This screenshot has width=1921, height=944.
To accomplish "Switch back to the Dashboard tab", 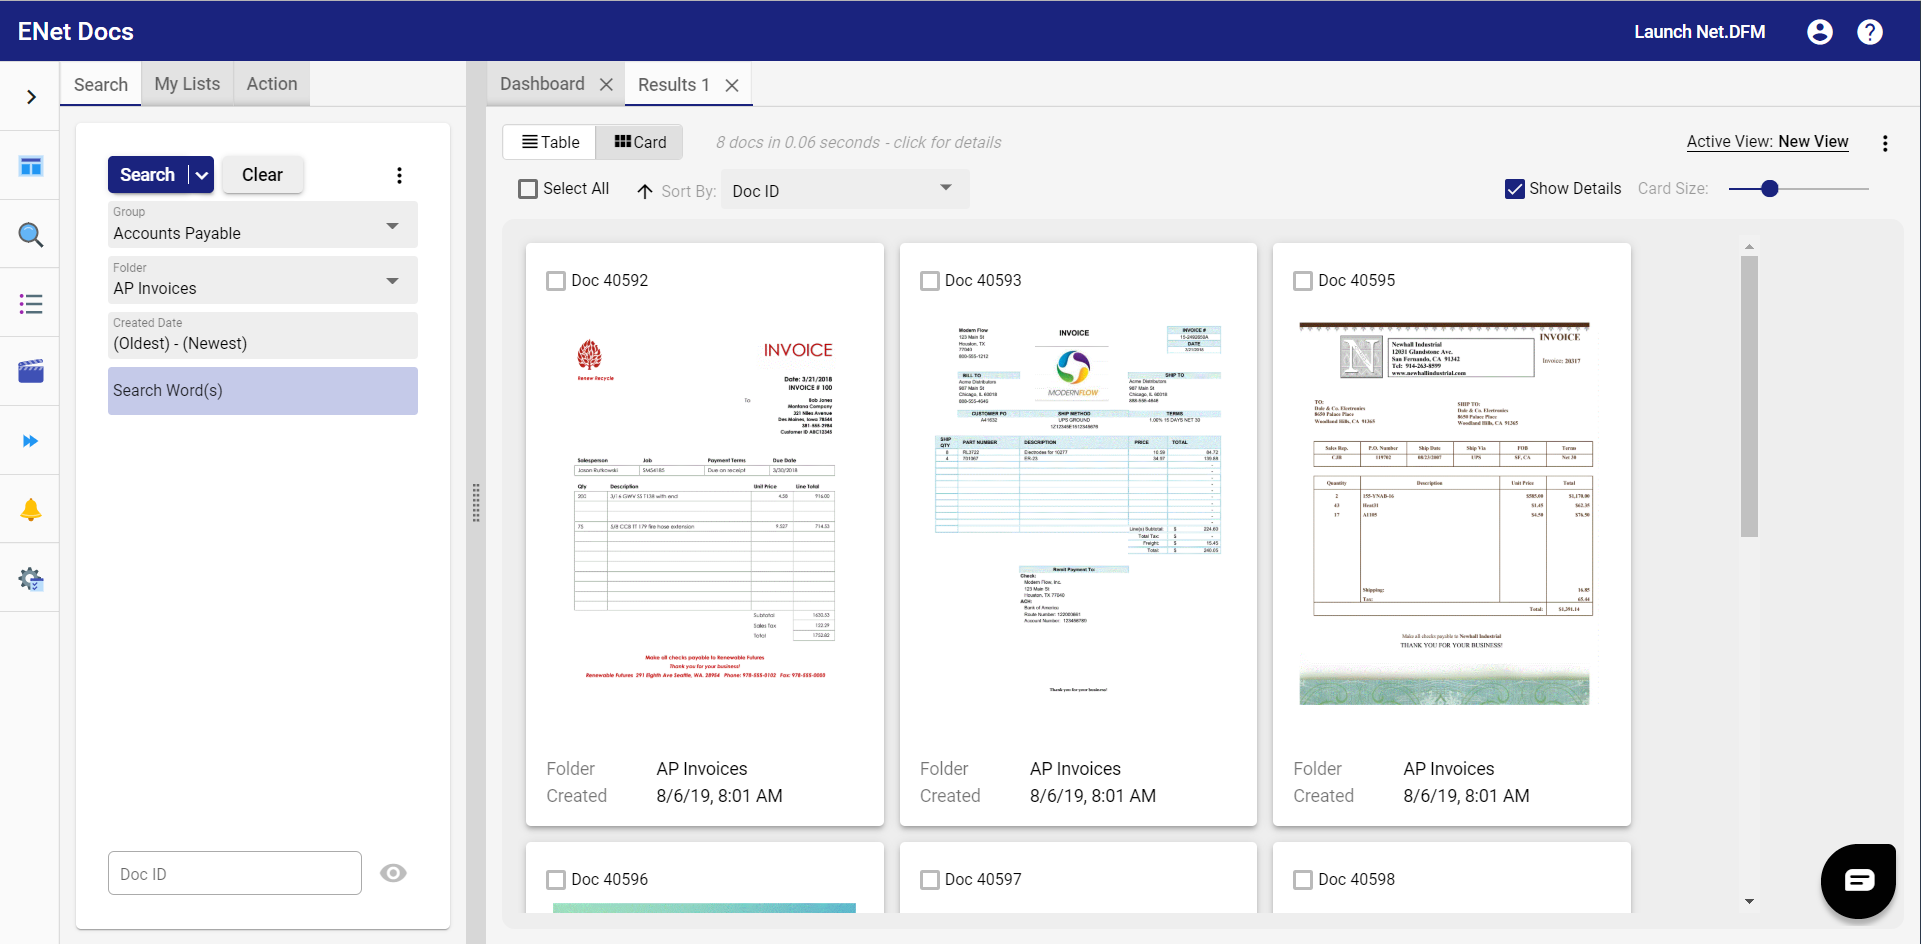I will [x=541, y=84].
